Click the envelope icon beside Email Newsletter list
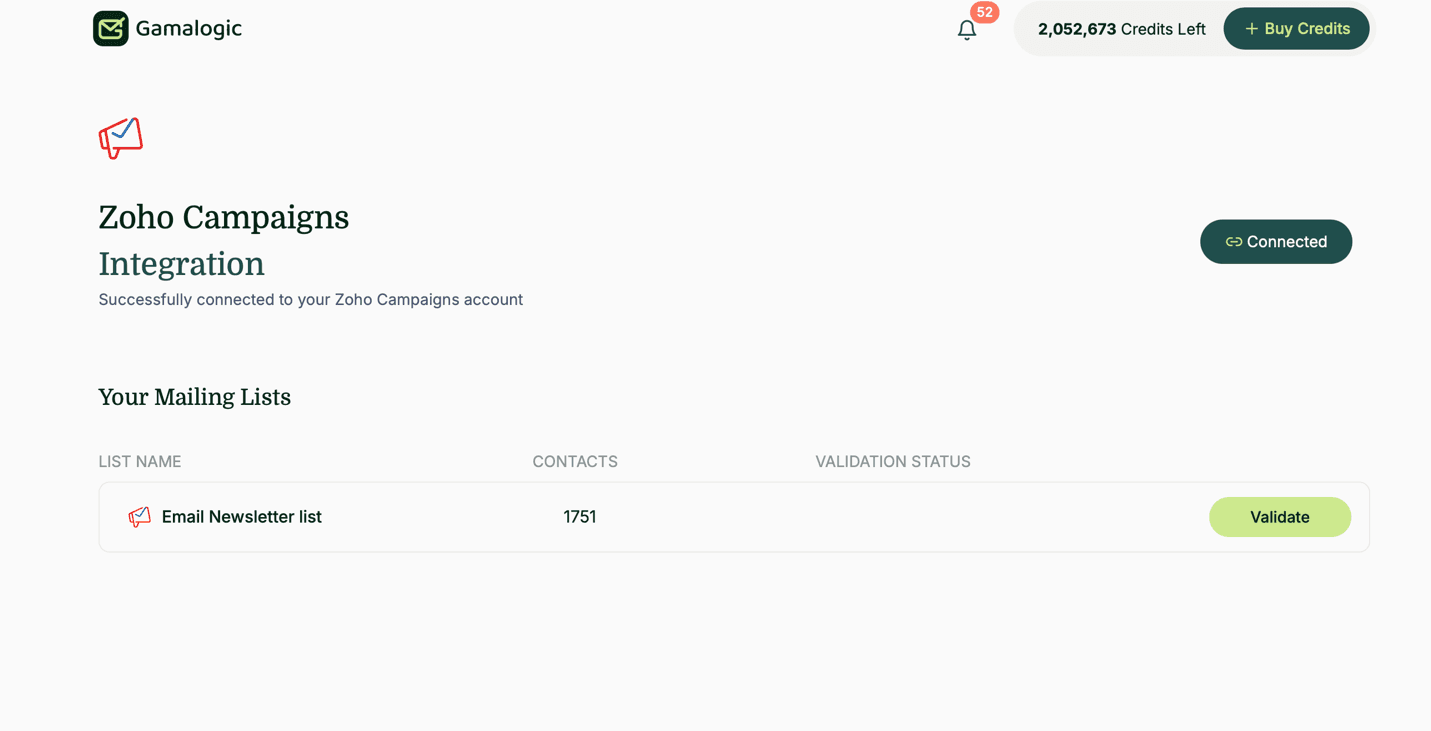 [x=139, y=517]
